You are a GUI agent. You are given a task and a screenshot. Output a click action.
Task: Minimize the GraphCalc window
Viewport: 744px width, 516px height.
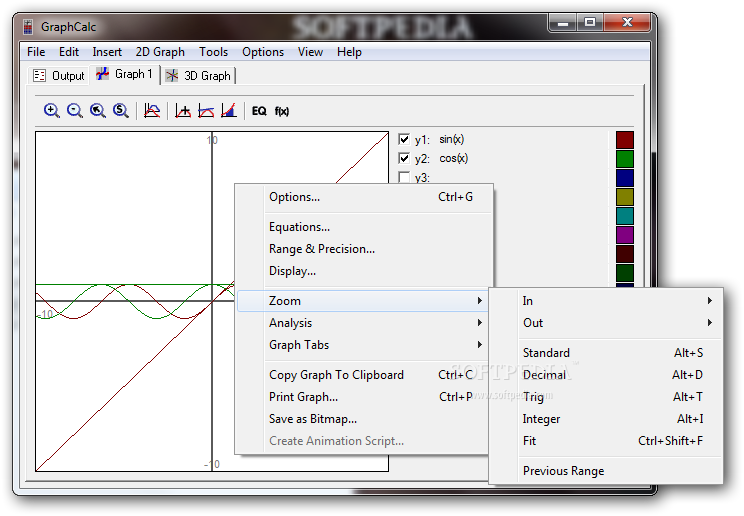[563, 22]
